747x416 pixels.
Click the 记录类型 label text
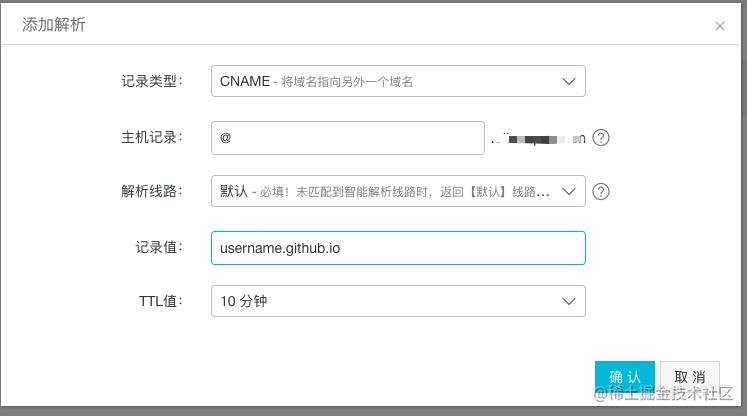[151, 81]
